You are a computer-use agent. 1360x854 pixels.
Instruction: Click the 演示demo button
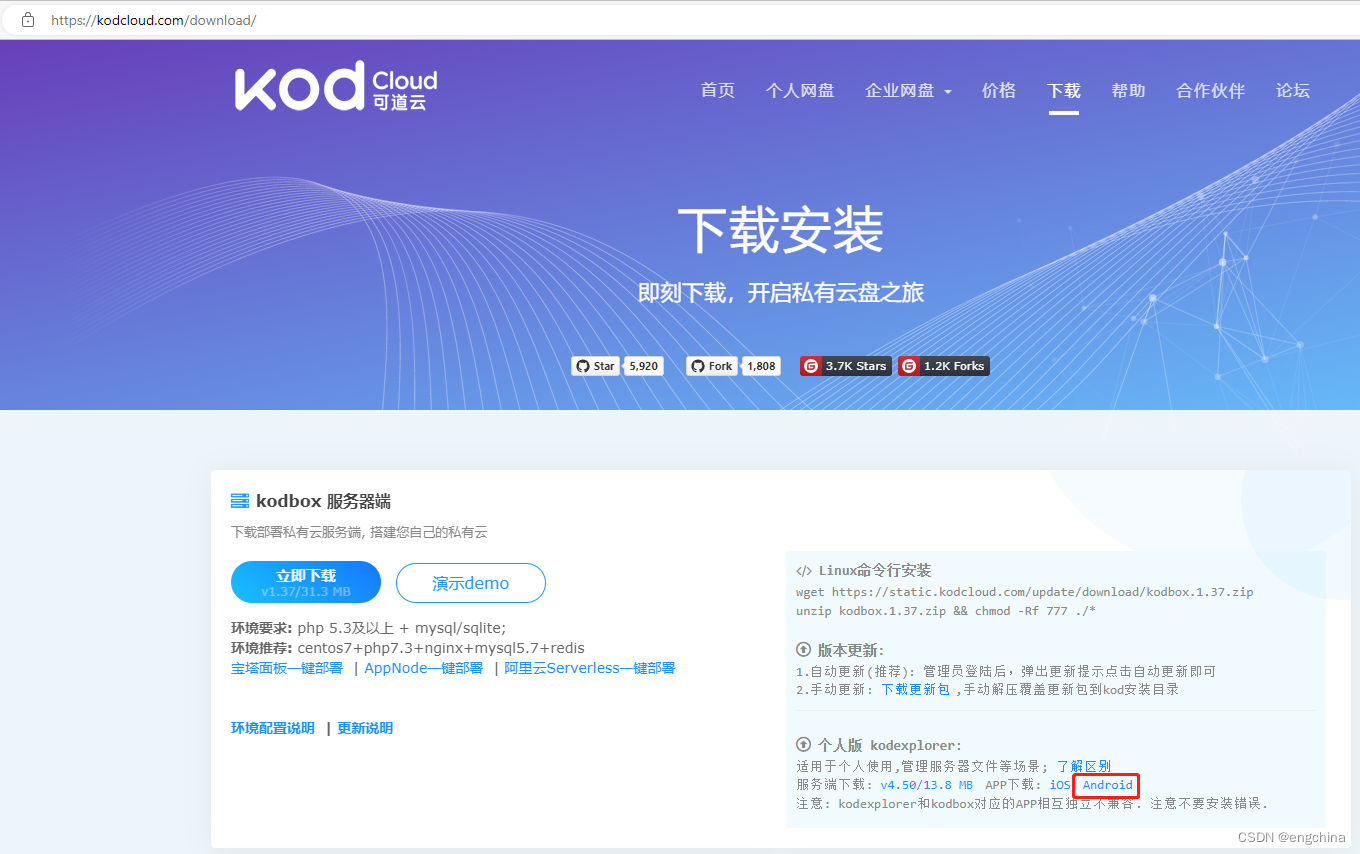click(x=471, y=583)
